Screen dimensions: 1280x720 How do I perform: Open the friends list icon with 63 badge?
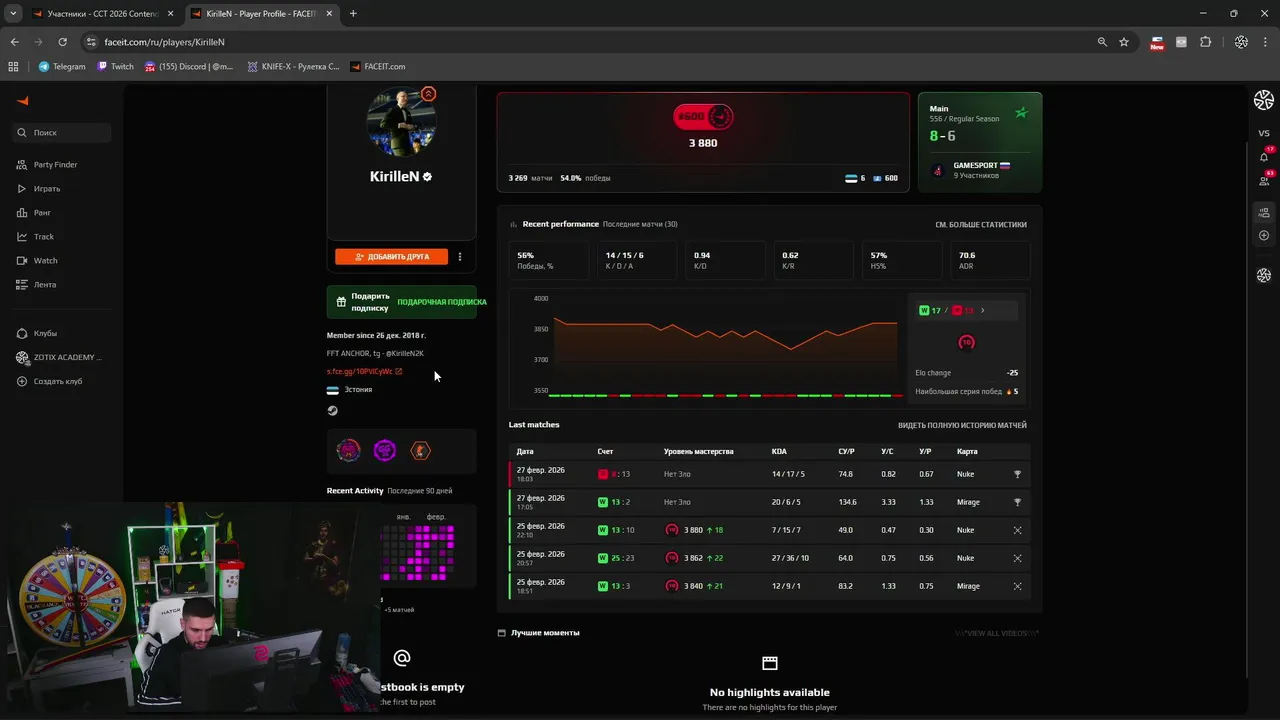(1264, 180)
